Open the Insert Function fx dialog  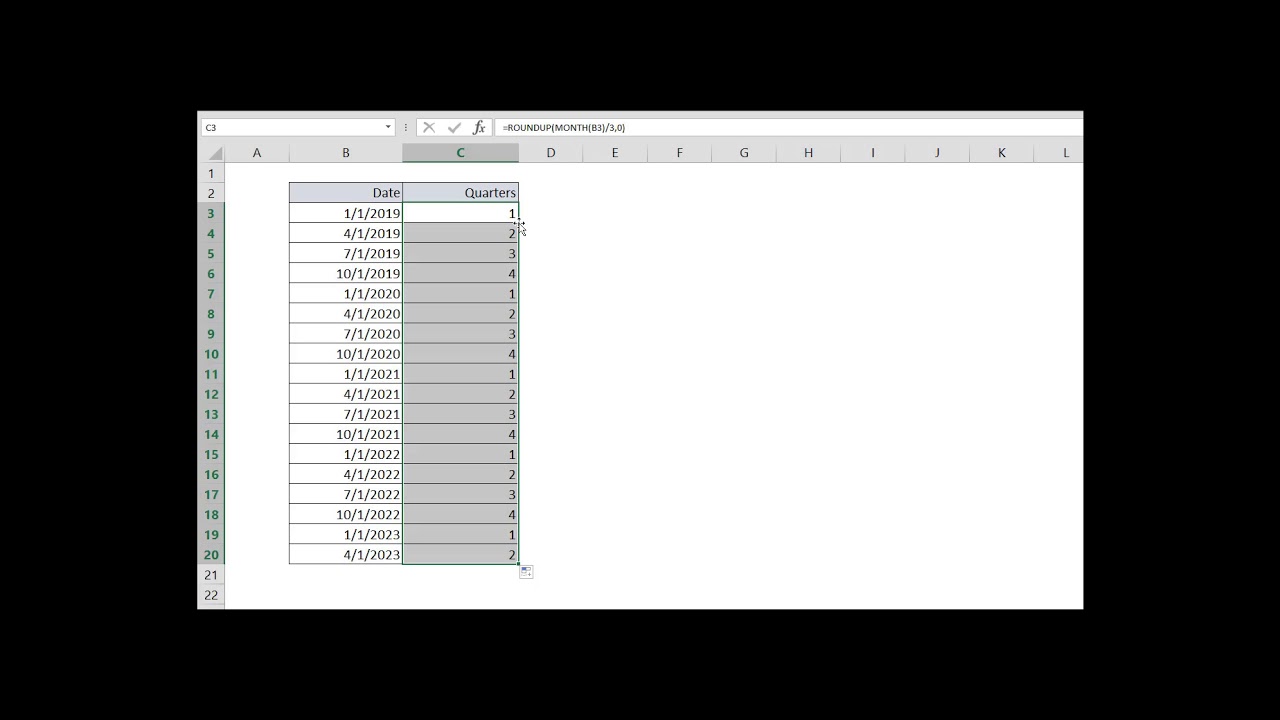(x=479, y=127)
